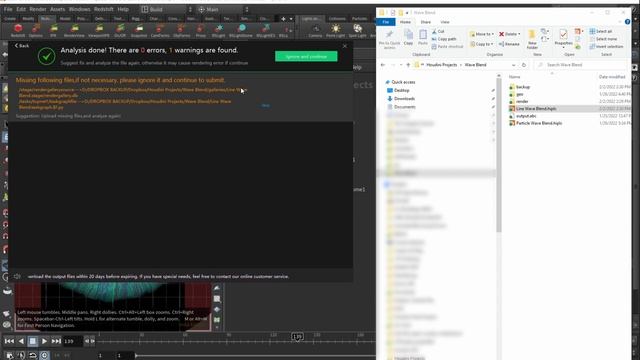This screenshot has width=640, height=360.
Task: Create an RSLightIES from the shelf
Action: click(266, 31)
